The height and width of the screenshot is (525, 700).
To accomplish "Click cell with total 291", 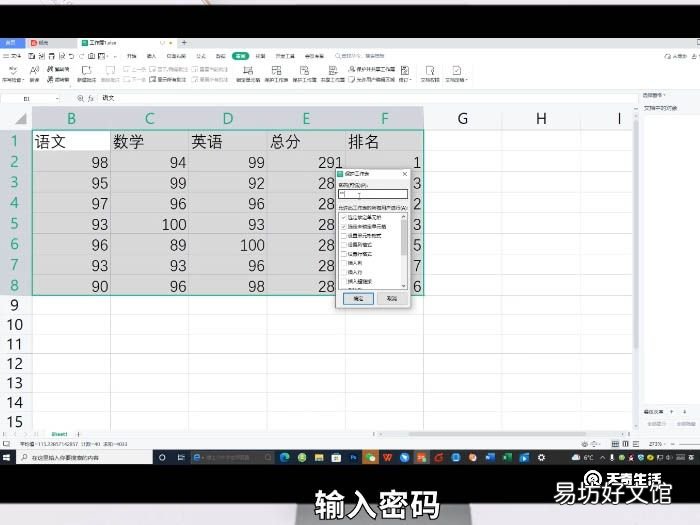I will pyautogui.click(x=306, y=162).
